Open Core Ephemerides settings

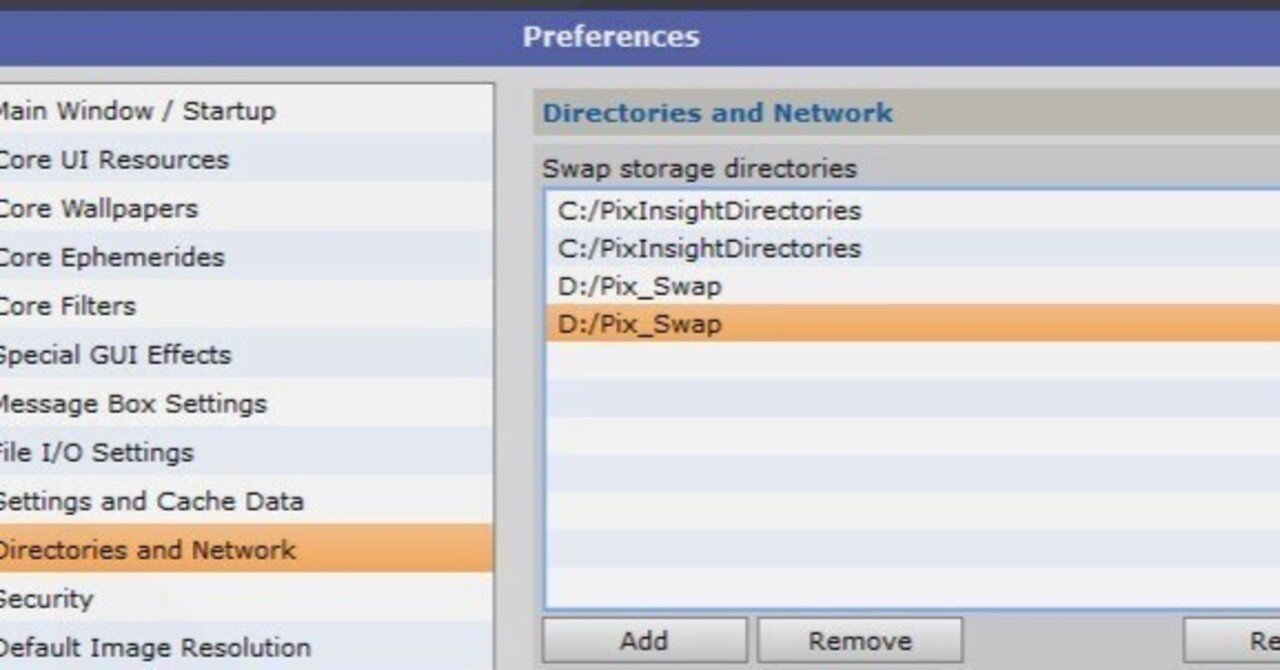tap(110, 257)
